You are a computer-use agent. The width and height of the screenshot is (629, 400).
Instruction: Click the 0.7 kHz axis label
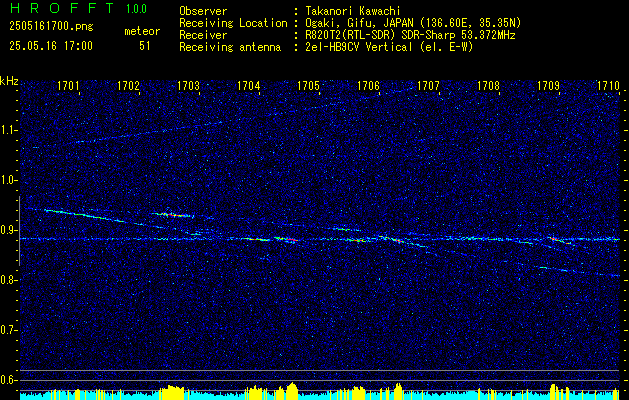click(8, 330)
